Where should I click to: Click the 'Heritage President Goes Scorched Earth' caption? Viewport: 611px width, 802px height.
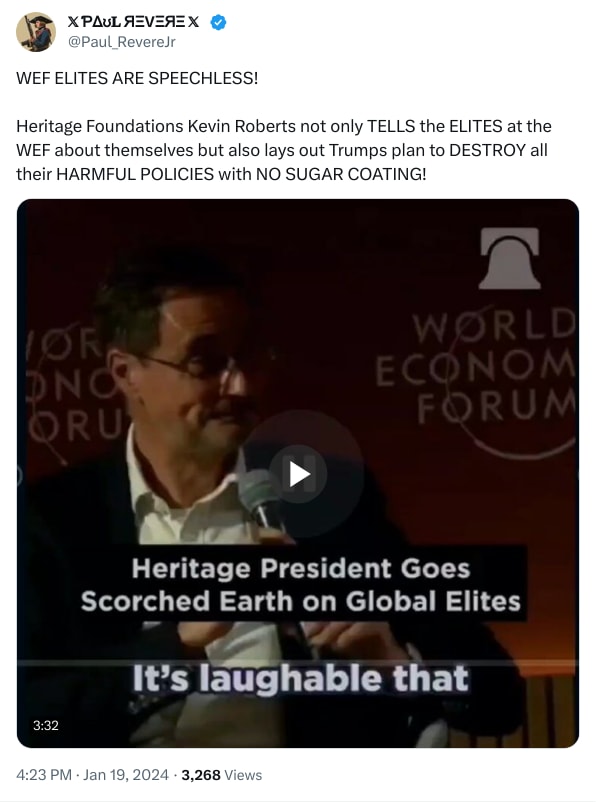(301, 585)
